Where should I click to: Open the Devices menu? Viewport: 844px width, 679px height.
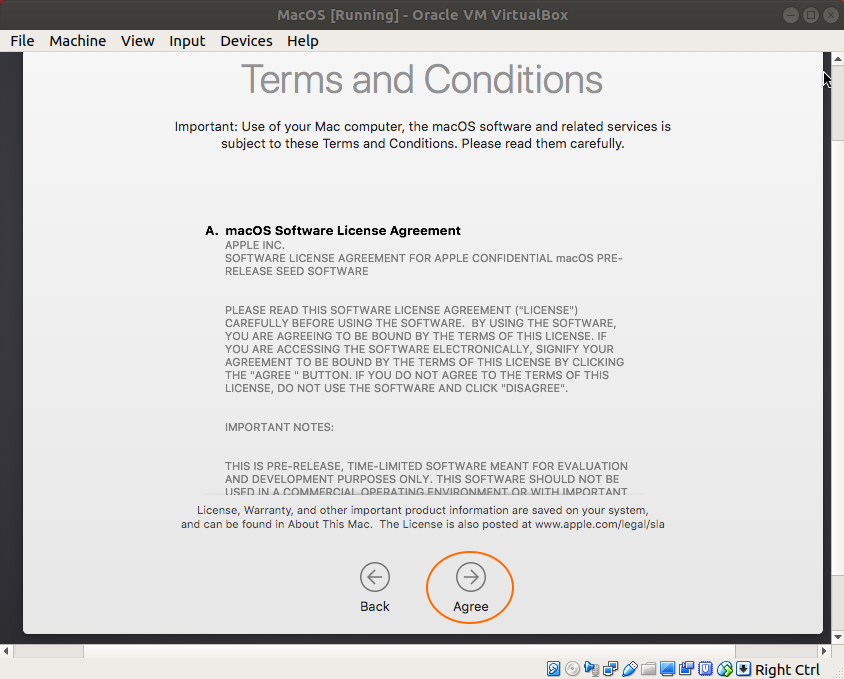tap(246, 41)
